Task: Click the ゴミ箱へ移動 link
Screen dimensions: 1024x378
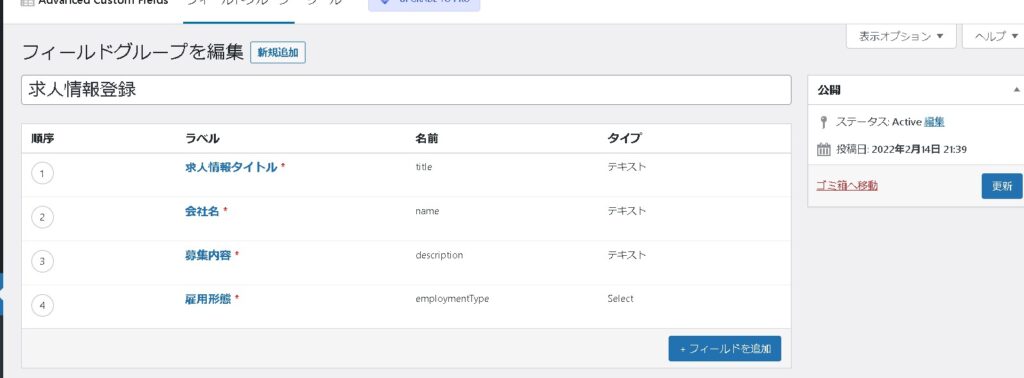Action: 847,185
